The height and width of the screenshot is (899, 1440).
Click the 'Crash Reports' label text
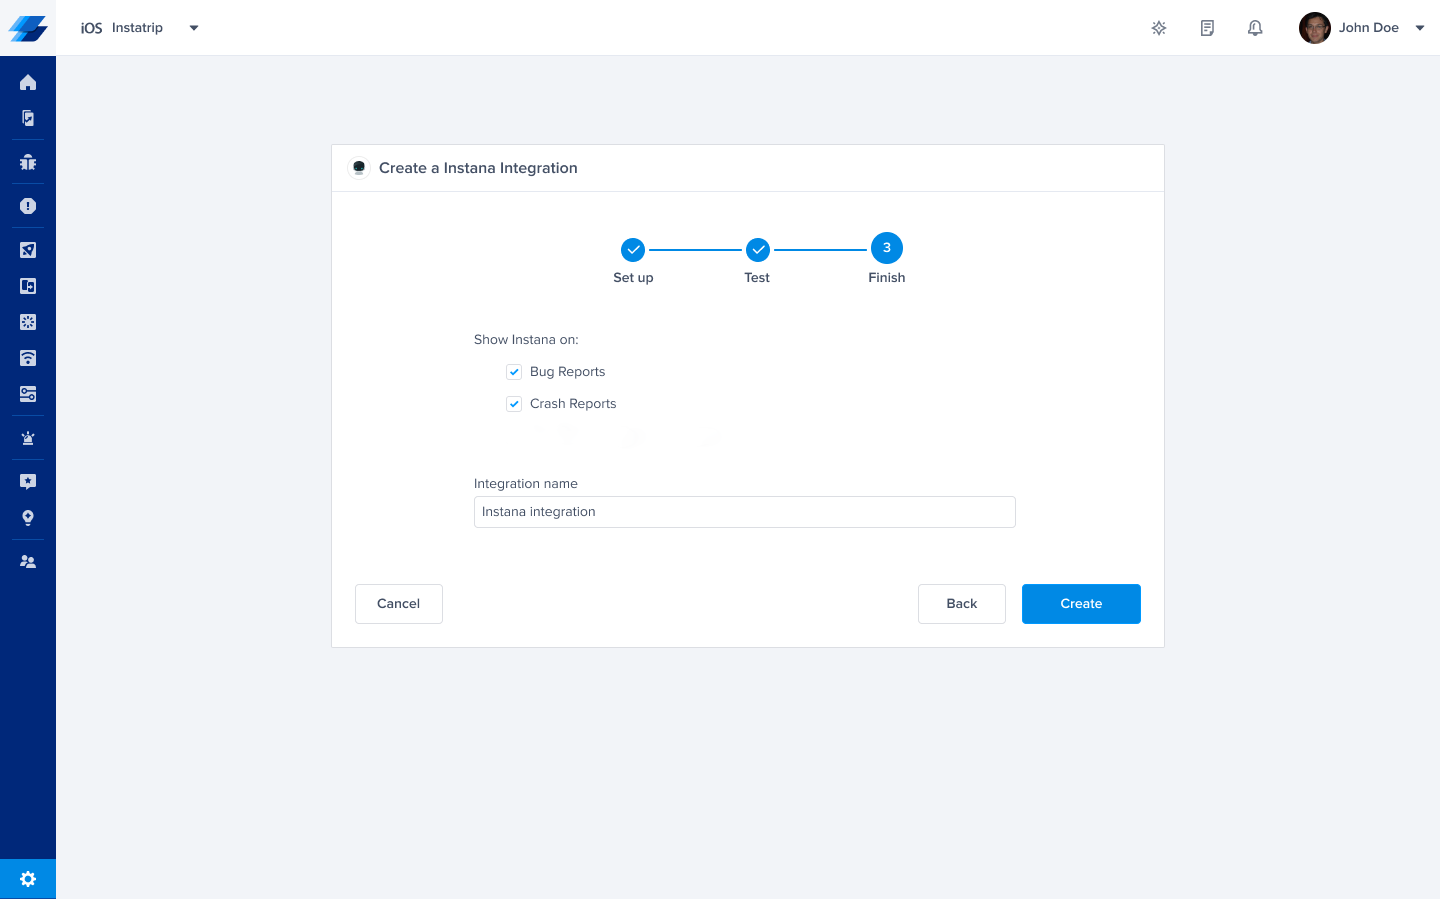573,404
